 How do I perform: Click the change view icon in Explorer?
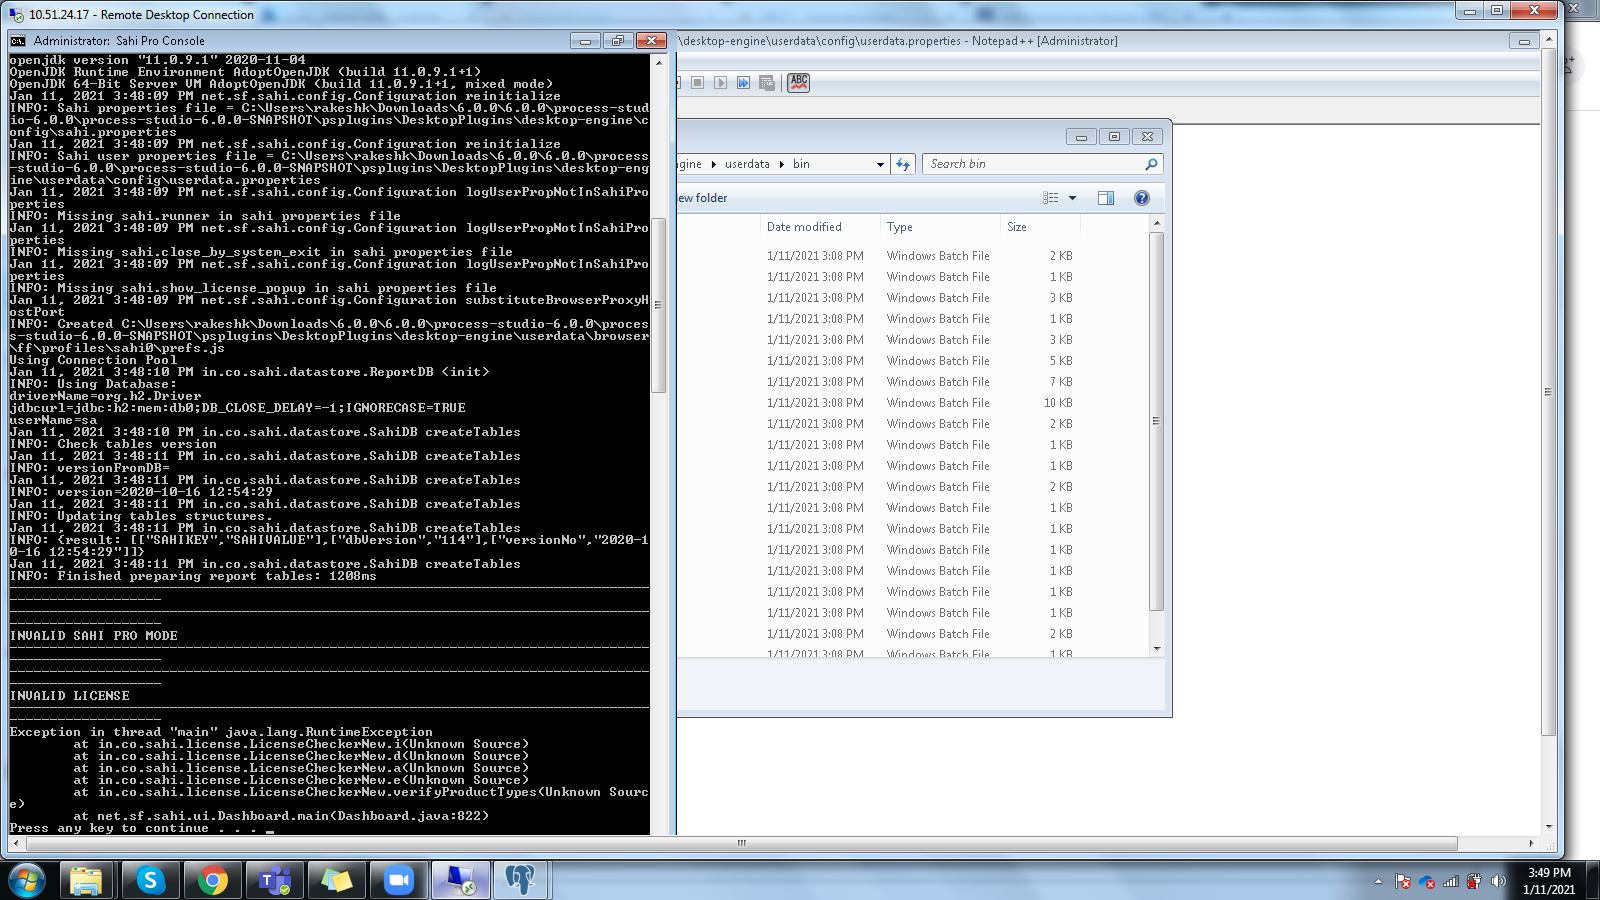(1051, 198)
